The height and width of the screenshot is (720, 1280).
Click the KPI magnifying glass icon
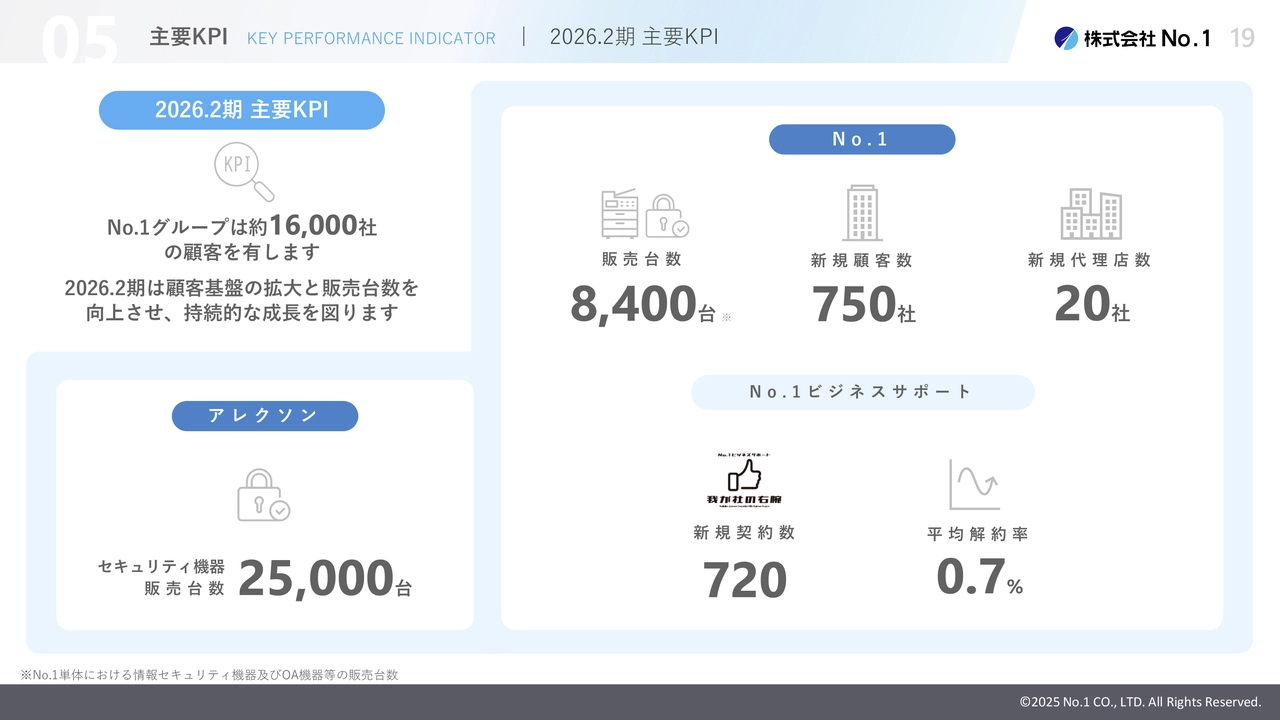click(244, 172)
